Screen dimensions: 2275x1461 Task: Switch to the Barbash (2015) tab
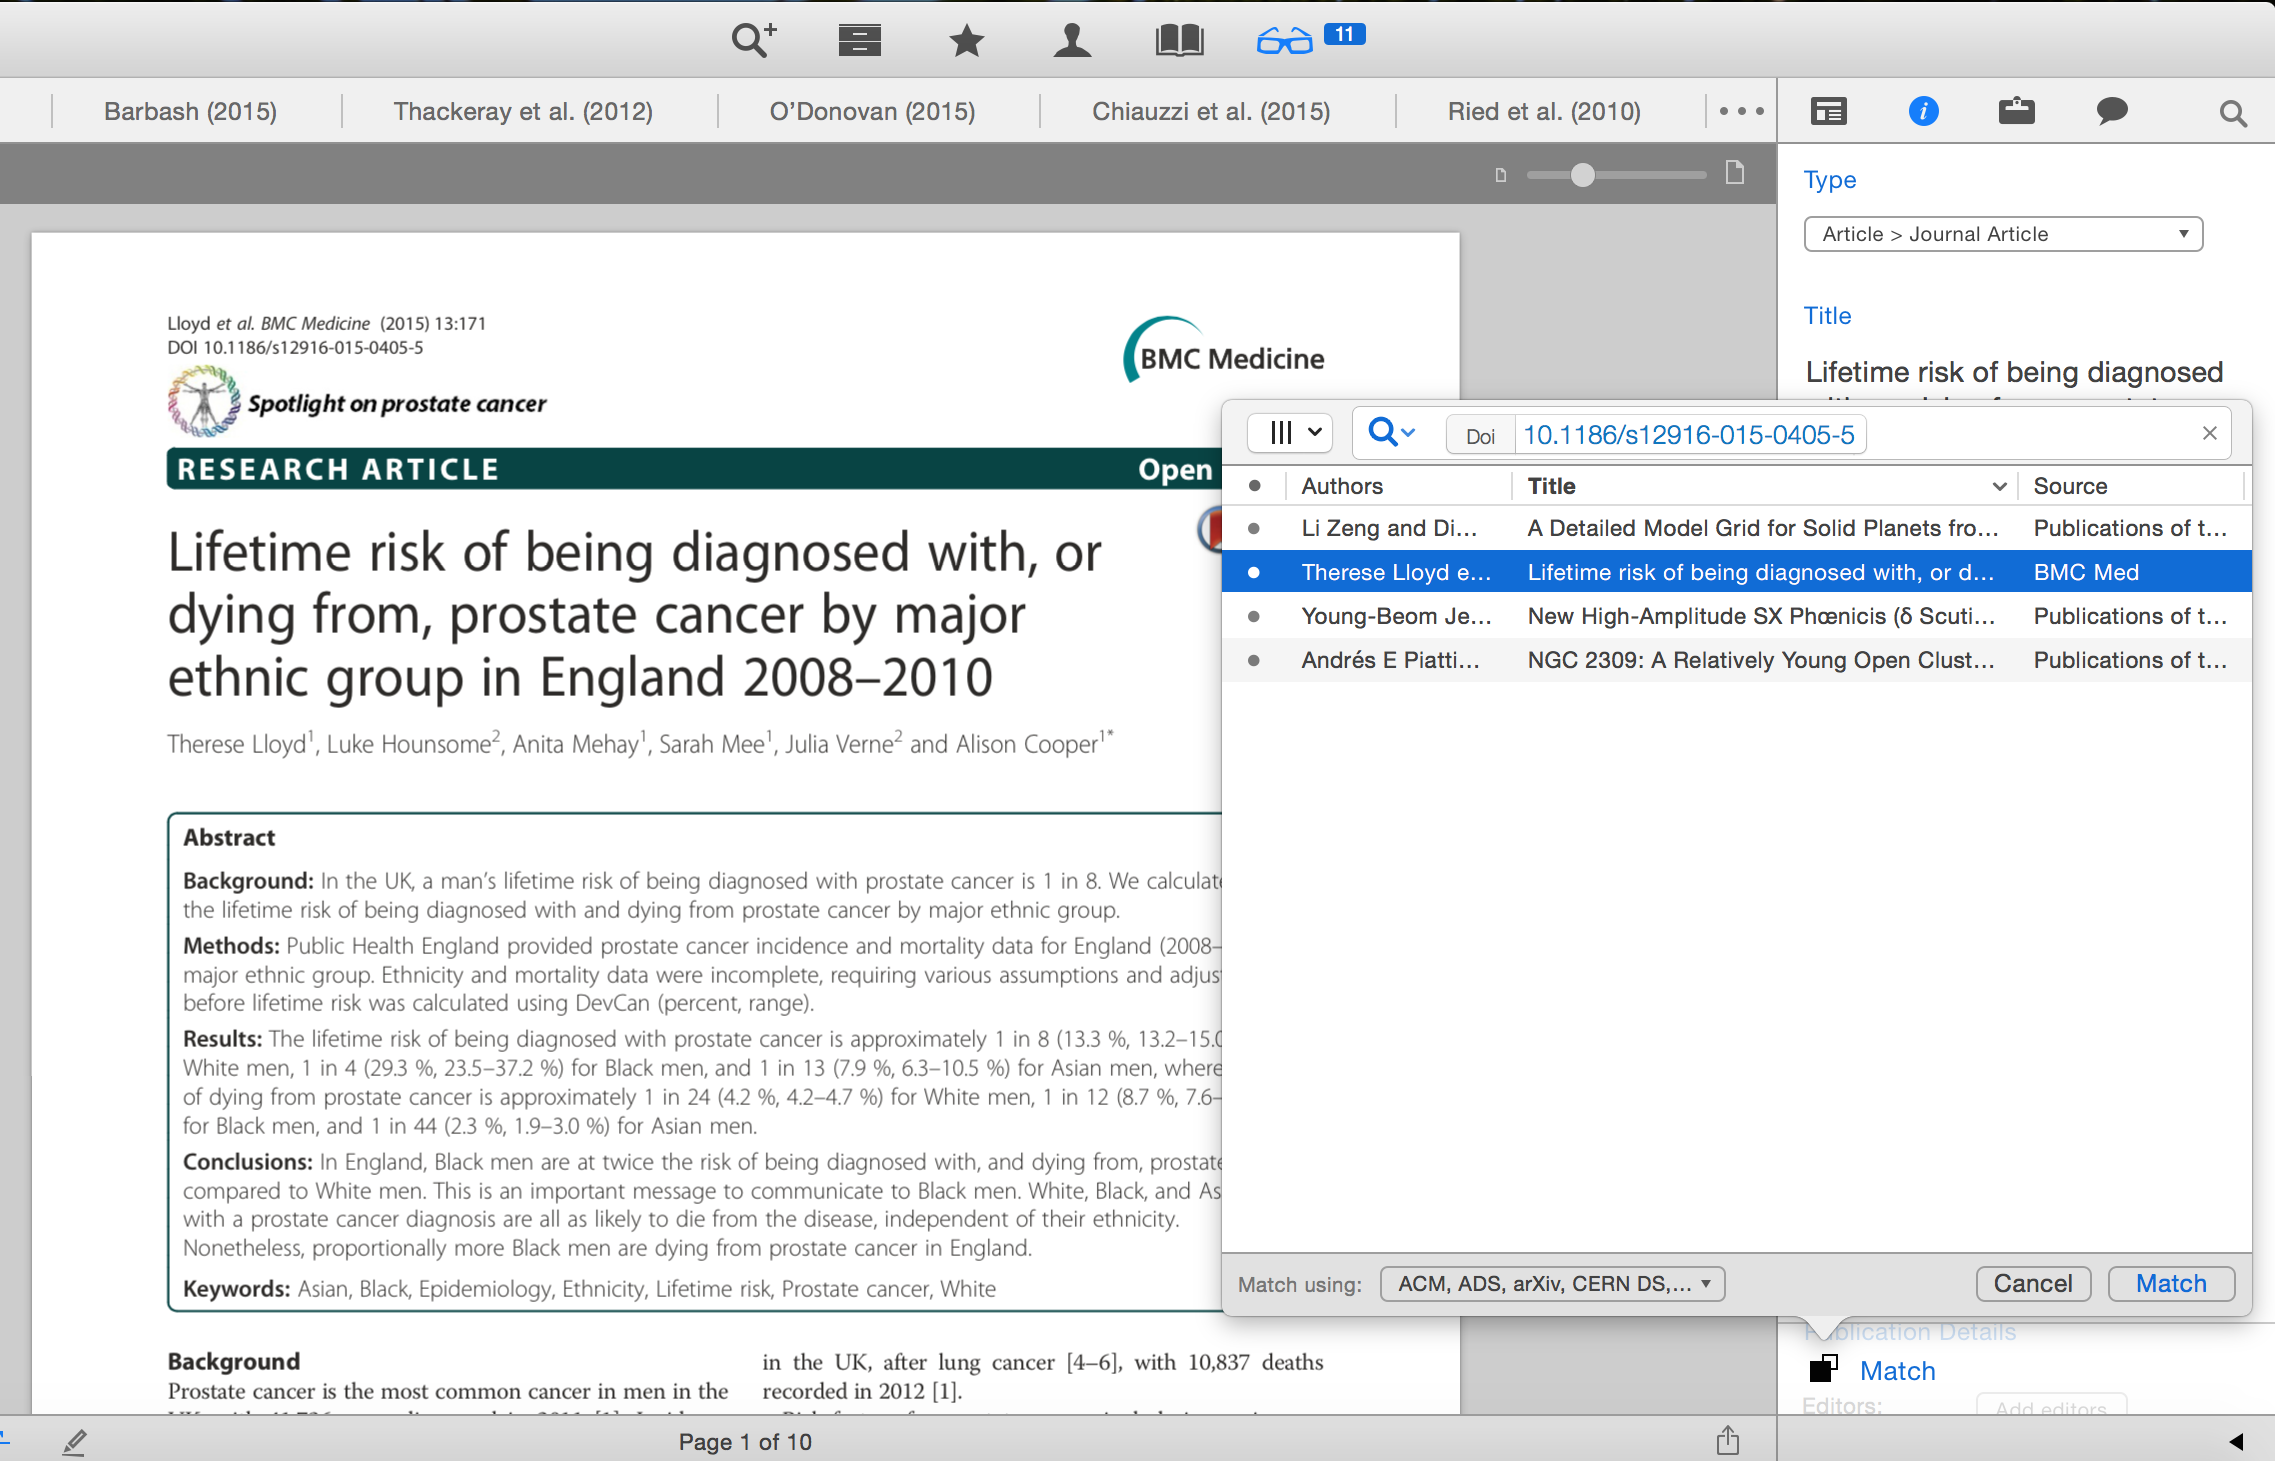(190, 111)
